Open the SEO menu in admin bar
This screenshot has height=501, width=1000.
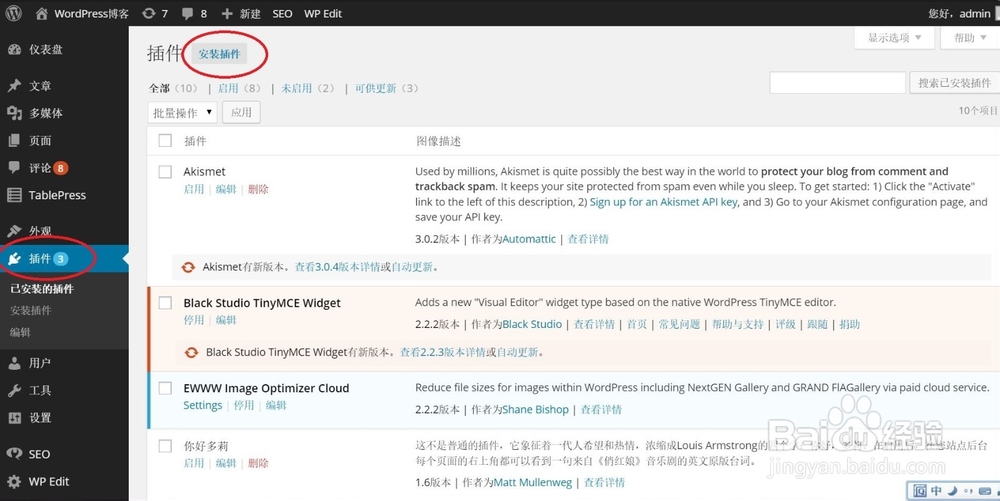[x=282, y=14]
